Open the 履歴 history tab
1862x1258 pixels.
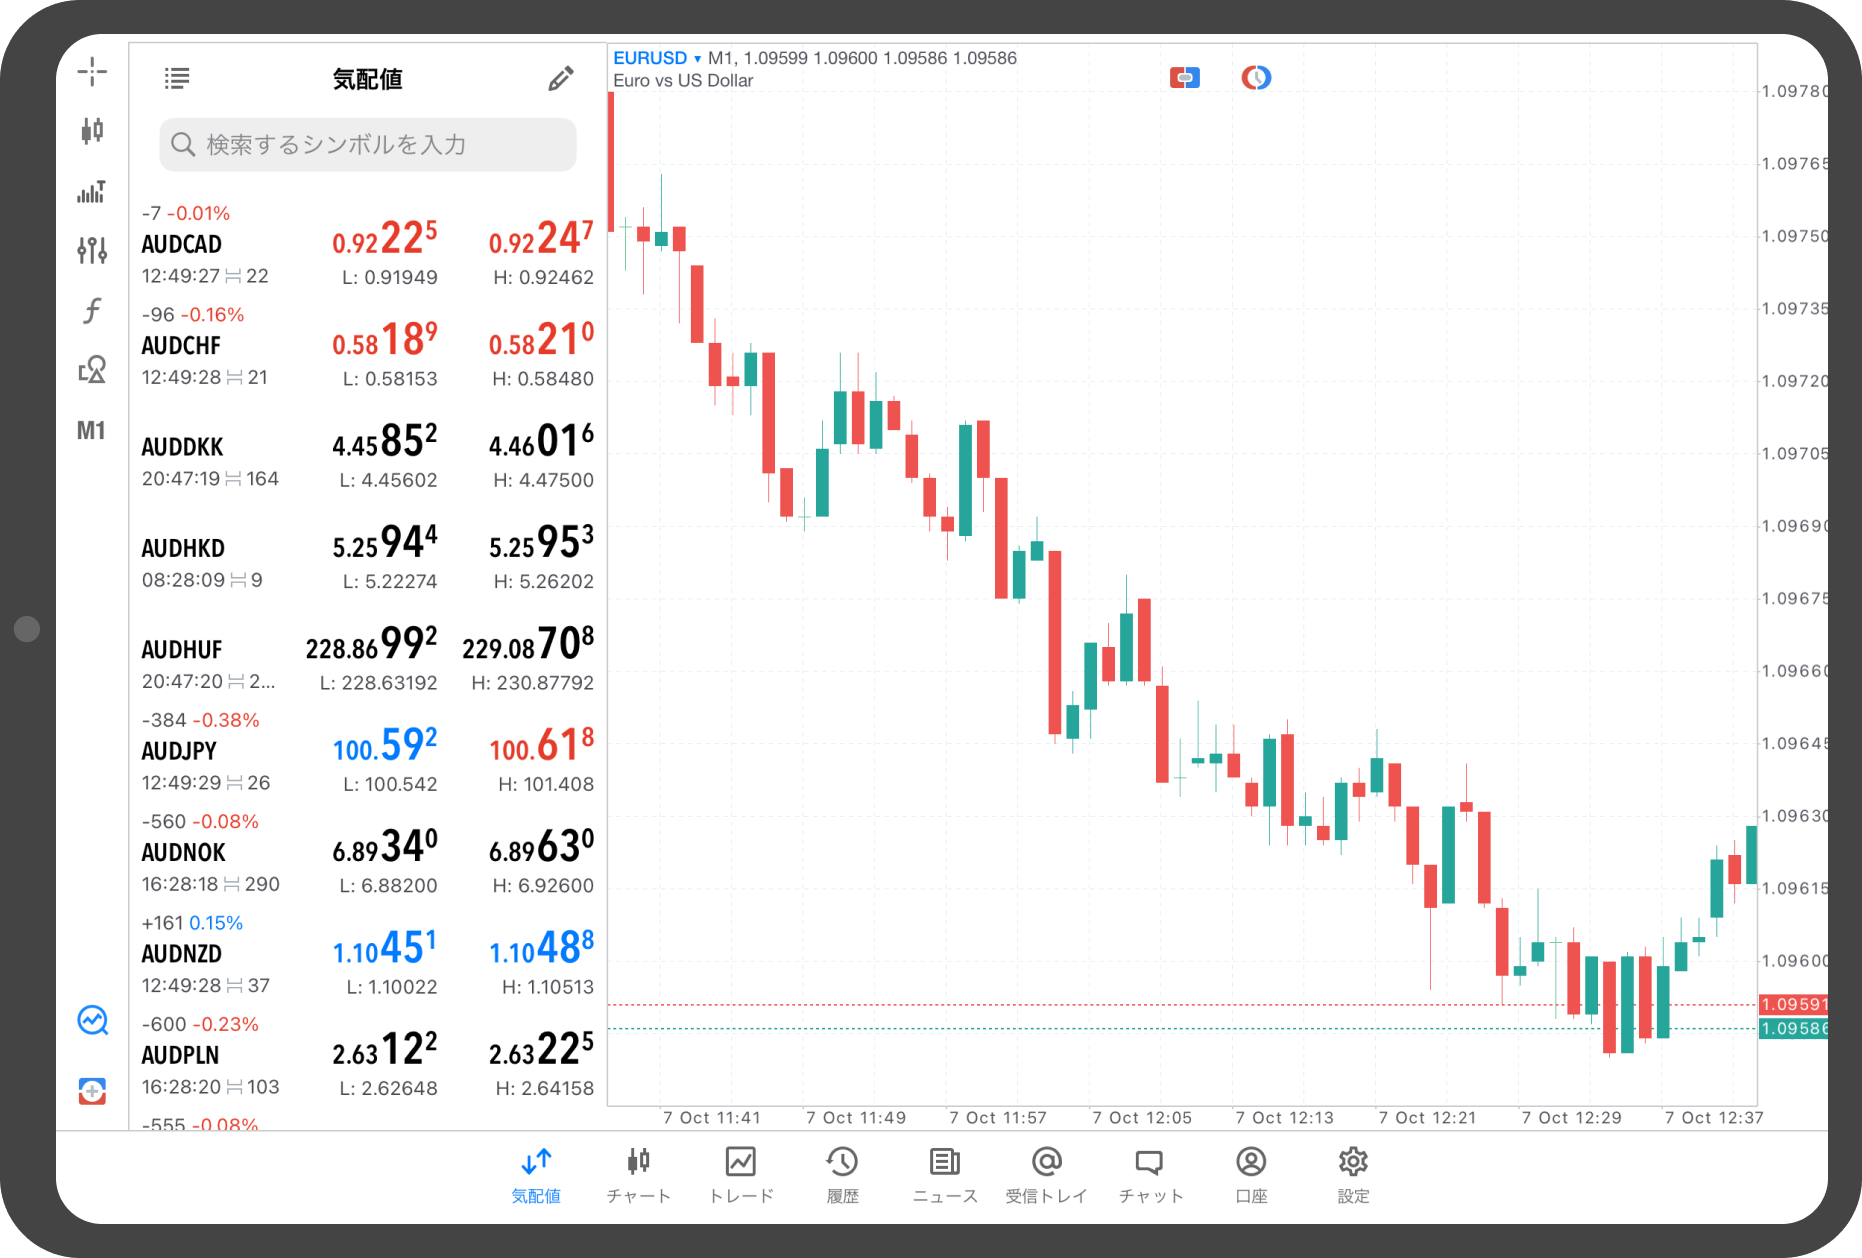[842, 1176]
